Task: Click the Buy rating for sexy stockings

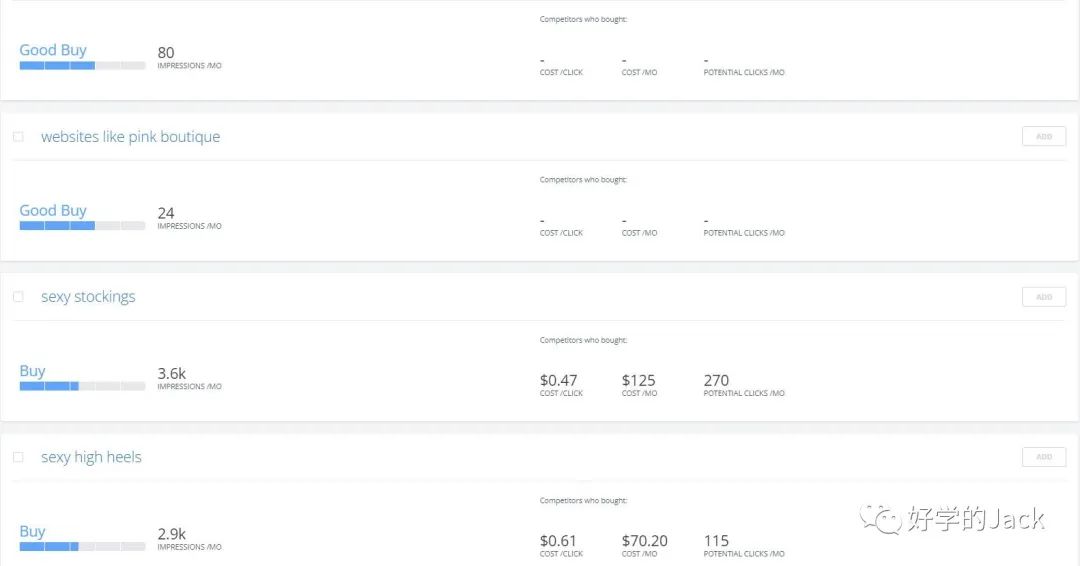Action: 32,371
